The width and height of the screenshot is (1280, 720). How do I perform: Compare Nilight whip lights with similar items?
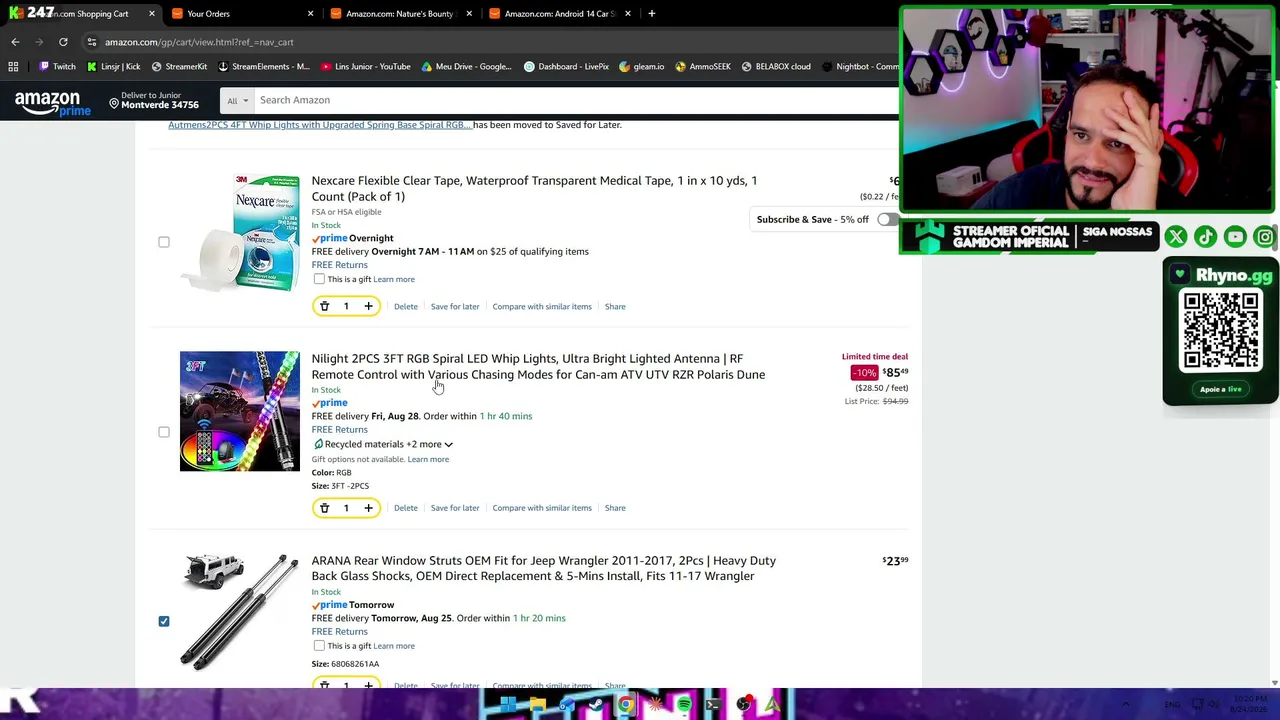pyautogui.click(x=542, y=508)
